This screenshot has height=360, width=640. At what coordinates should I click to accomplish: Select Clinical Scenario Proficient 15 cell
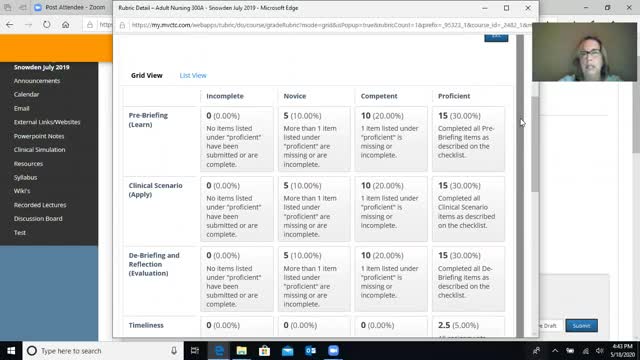point(468,209)
